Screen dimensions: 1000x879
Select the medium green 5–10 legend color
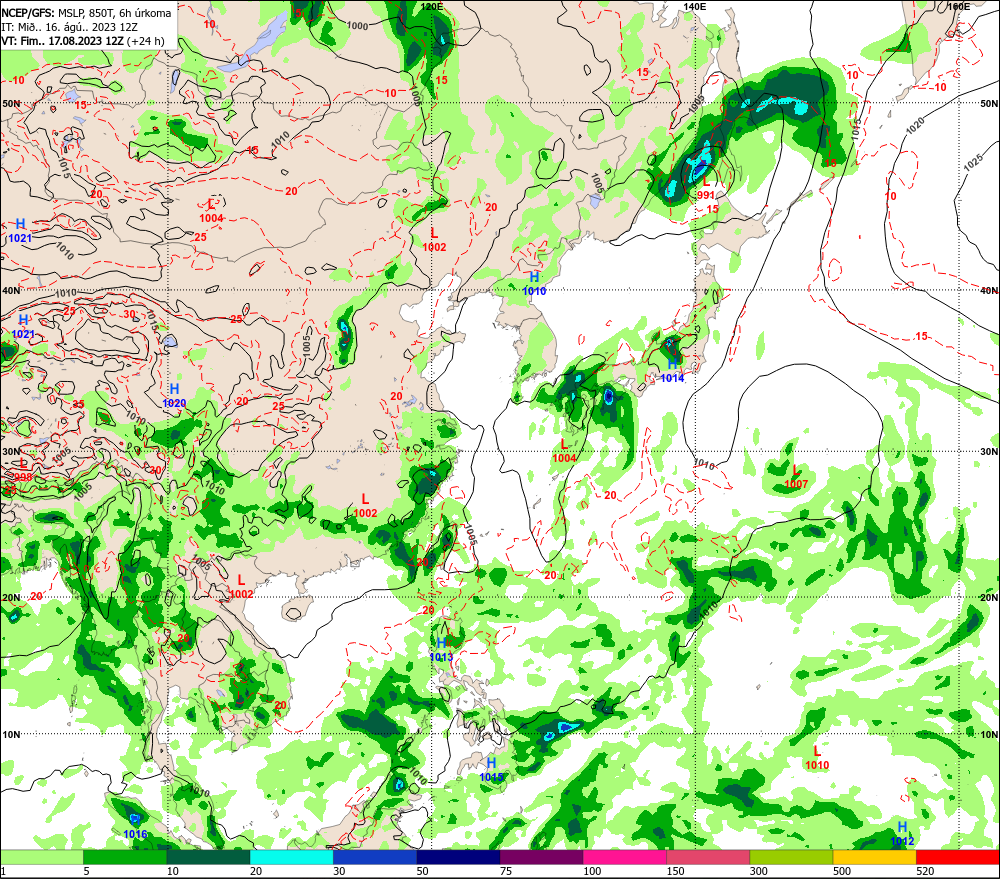[125, 857]
